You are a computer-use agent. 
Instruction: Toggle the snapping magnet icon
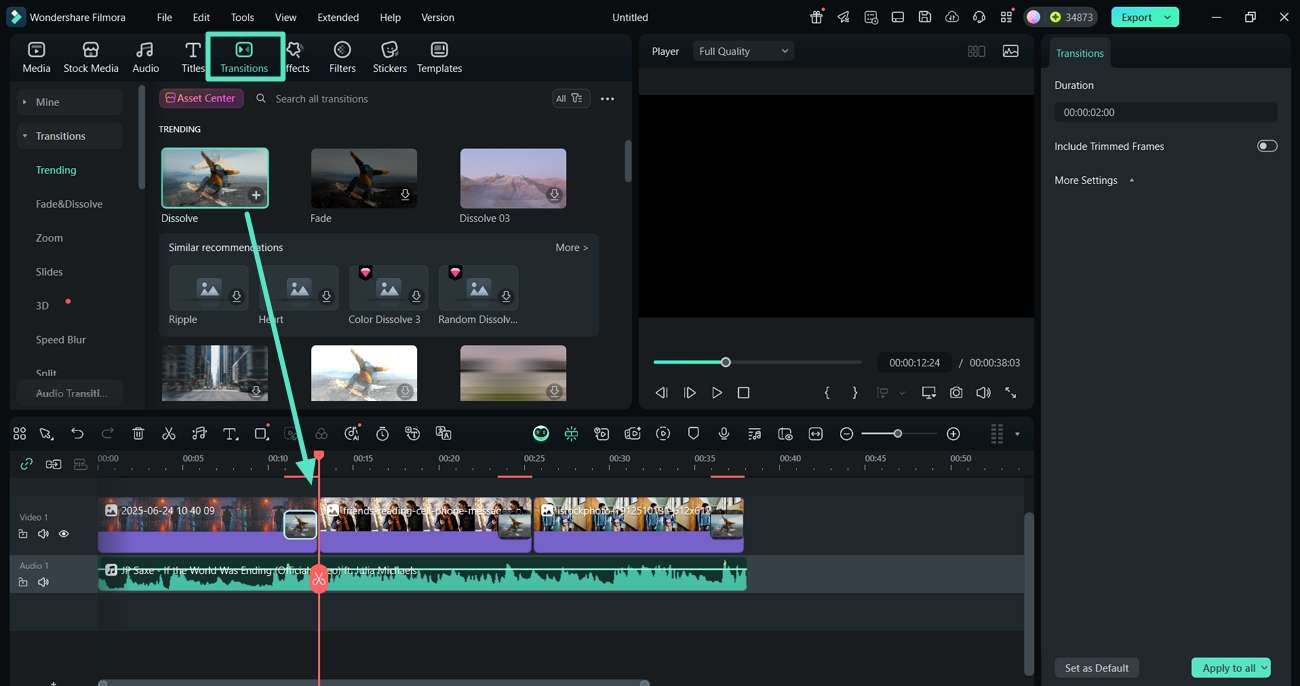pyautogui.click(x=571, y=433)
